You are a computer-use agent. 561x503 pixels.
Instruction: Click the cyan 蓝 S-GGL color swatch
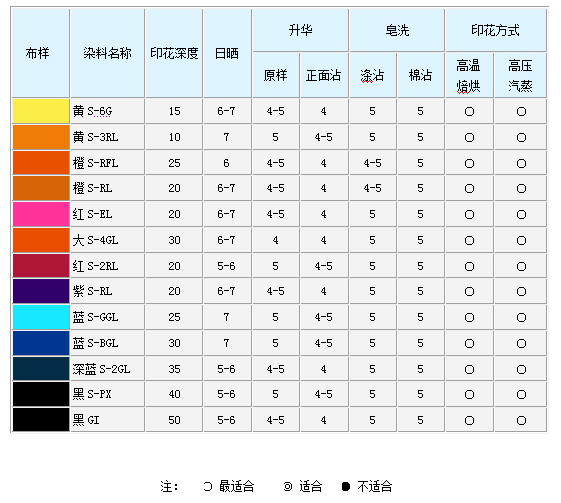[x=41, y=317]
